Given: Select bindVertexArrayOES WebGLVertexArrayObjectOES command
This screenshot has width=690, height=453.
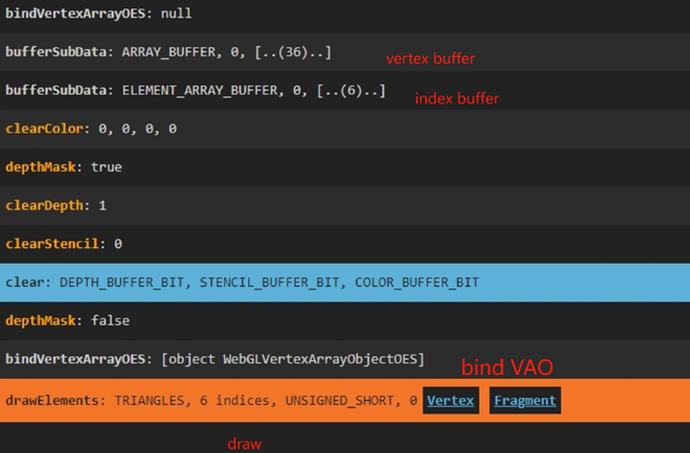Looking at the screenshot, I should coord(215,358).
